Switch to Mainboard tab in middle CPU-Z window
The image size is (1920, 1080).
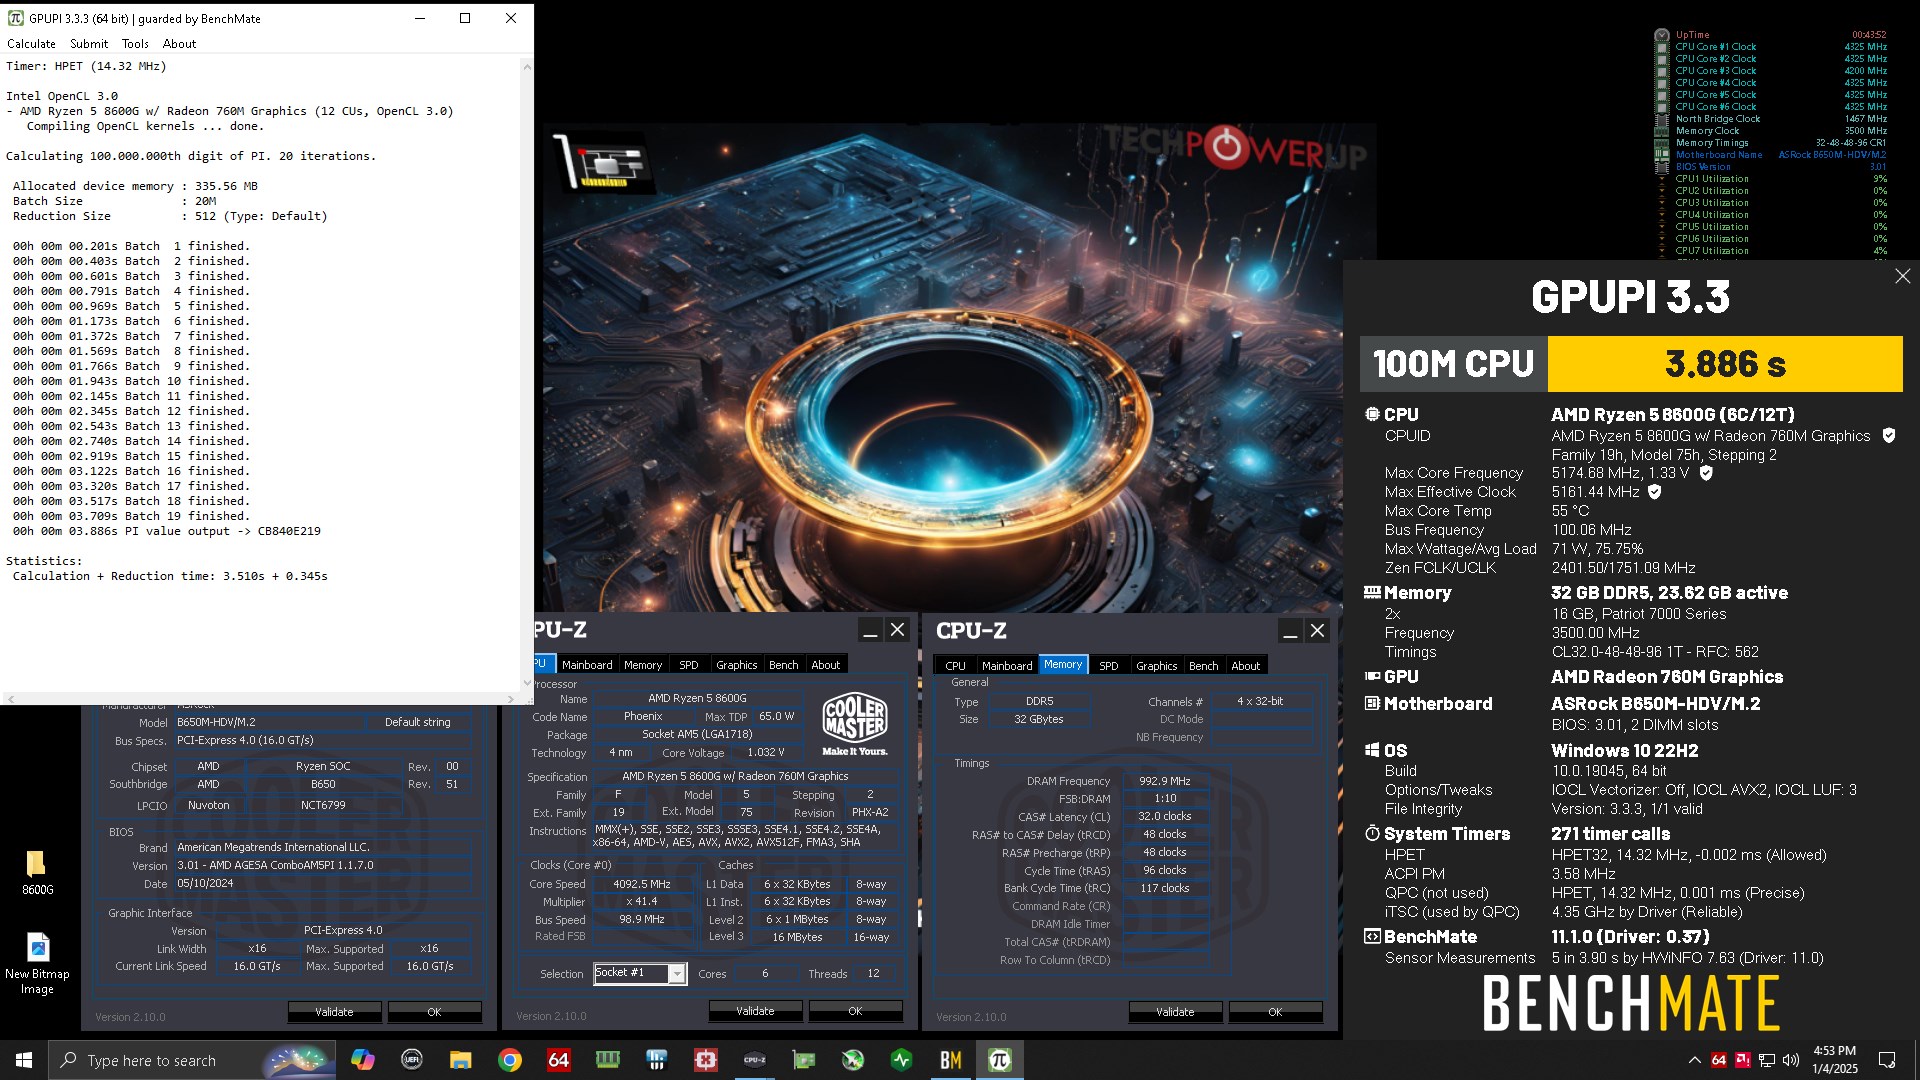[587, 665]
